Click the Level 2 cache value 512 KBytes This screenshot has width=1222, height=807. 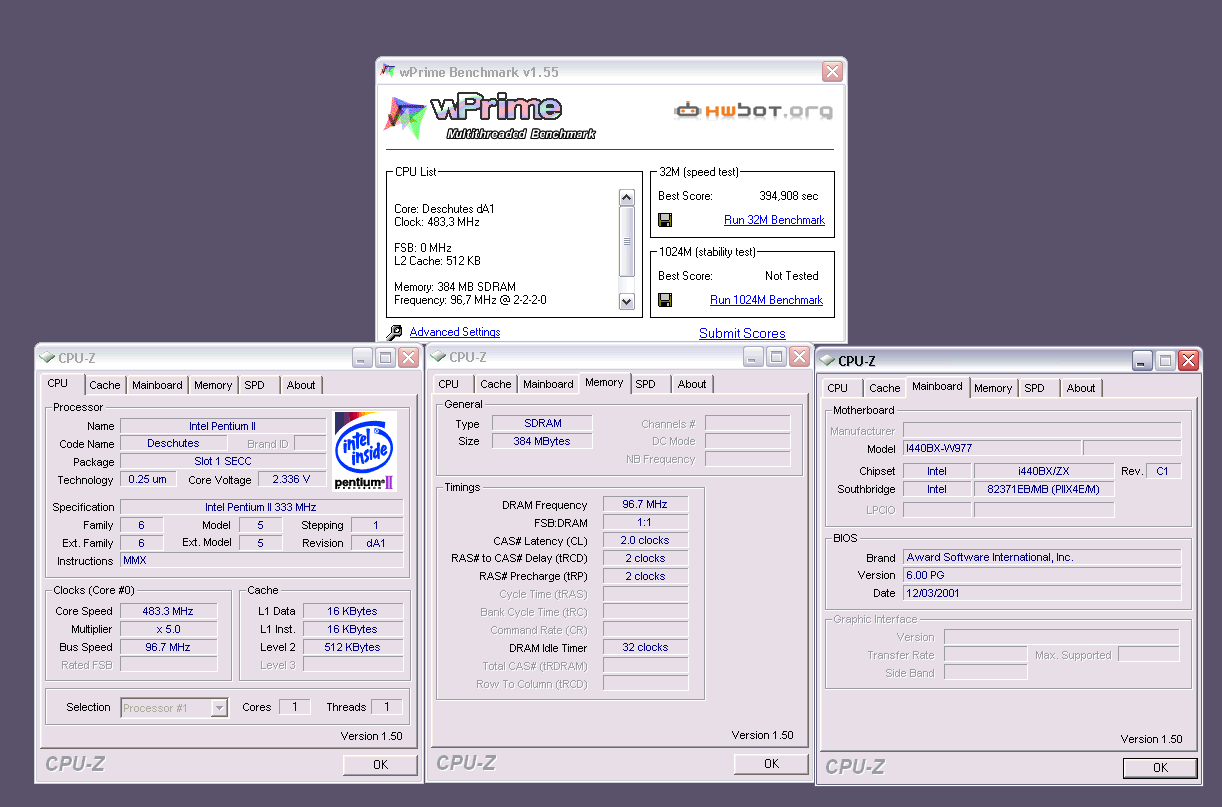(353, 647)
